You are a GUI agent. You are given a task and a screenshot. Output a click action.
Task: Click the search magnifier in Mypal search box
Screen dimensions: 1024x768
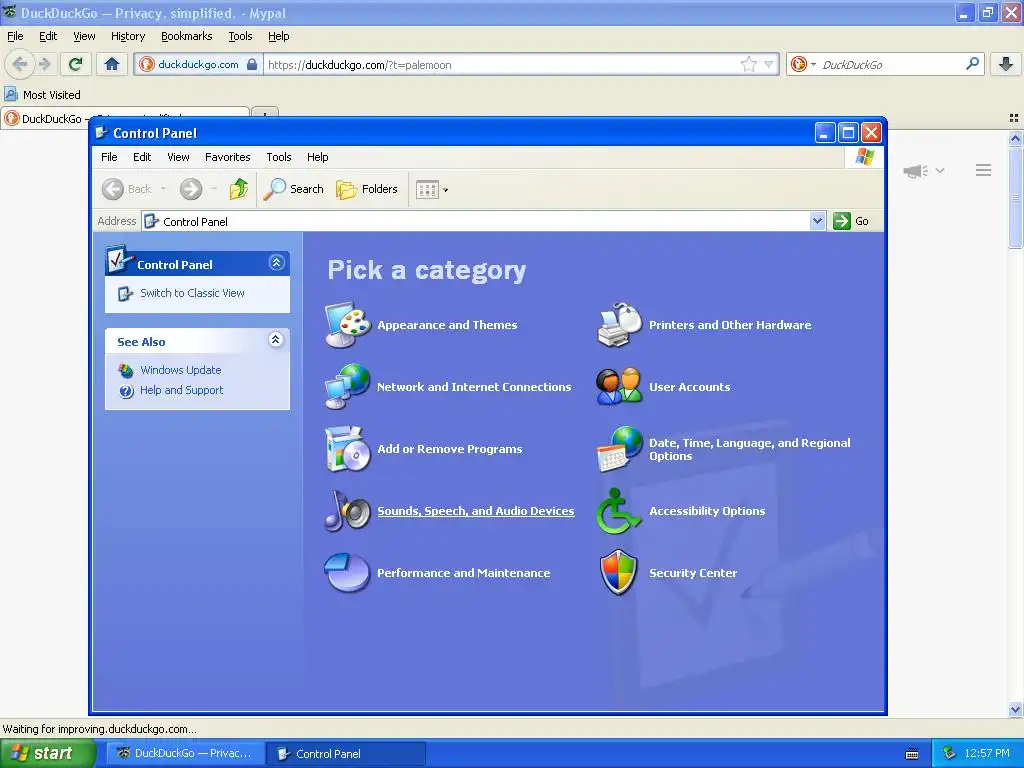(x=972, y=64)
